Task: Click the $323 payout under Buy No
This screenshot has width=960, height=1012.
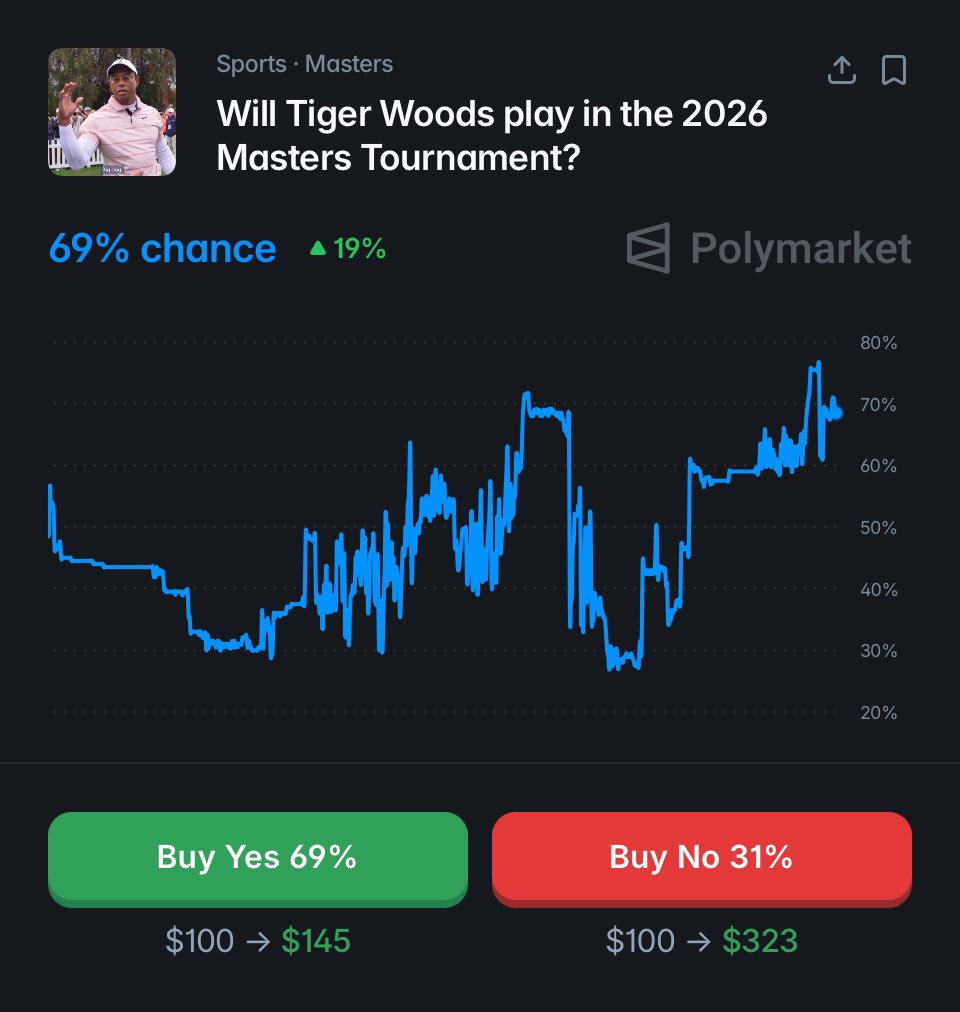Action: 760,941
